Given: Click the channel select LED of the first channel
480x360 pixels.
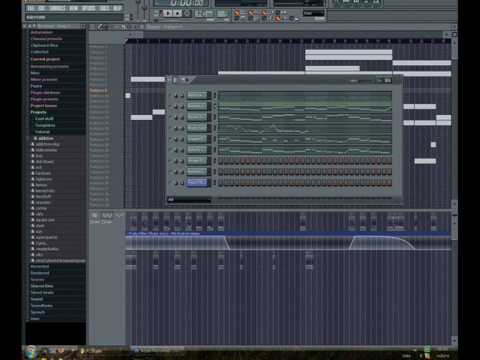Looking at the screenshot, I should point(215,95).
